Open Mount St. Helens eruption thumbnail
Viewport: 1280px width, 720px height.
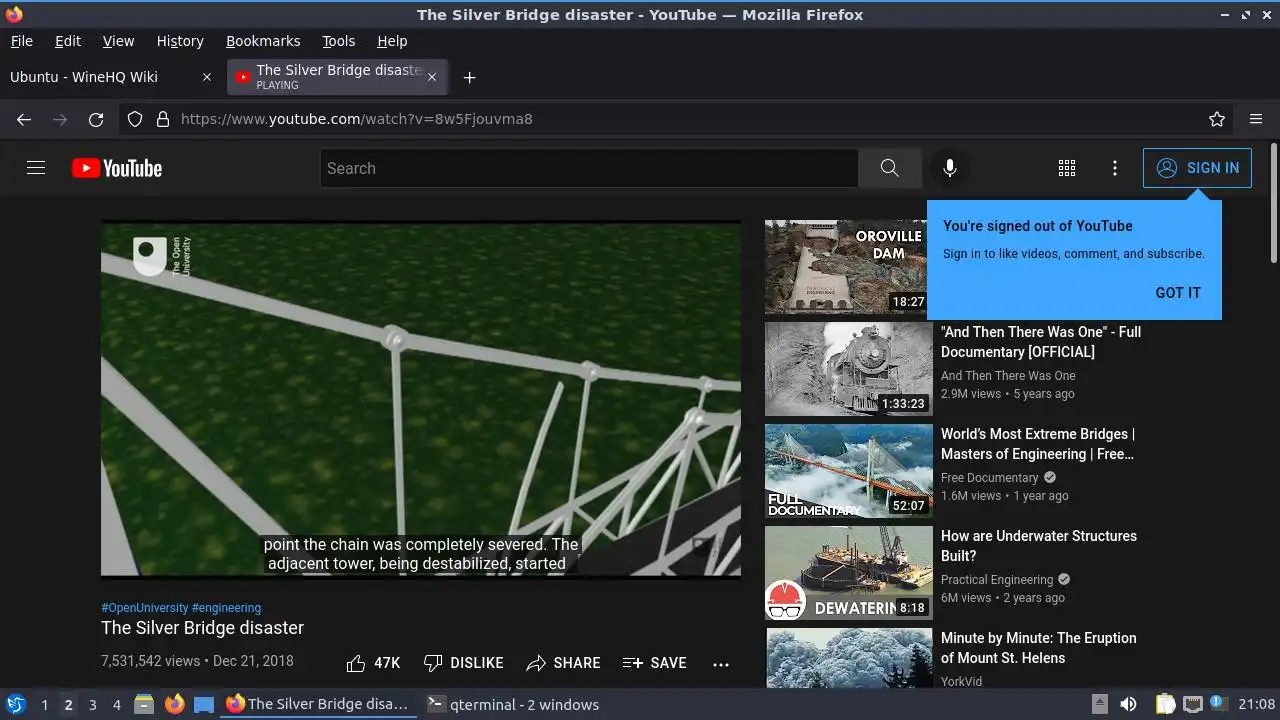coord(849,658)
